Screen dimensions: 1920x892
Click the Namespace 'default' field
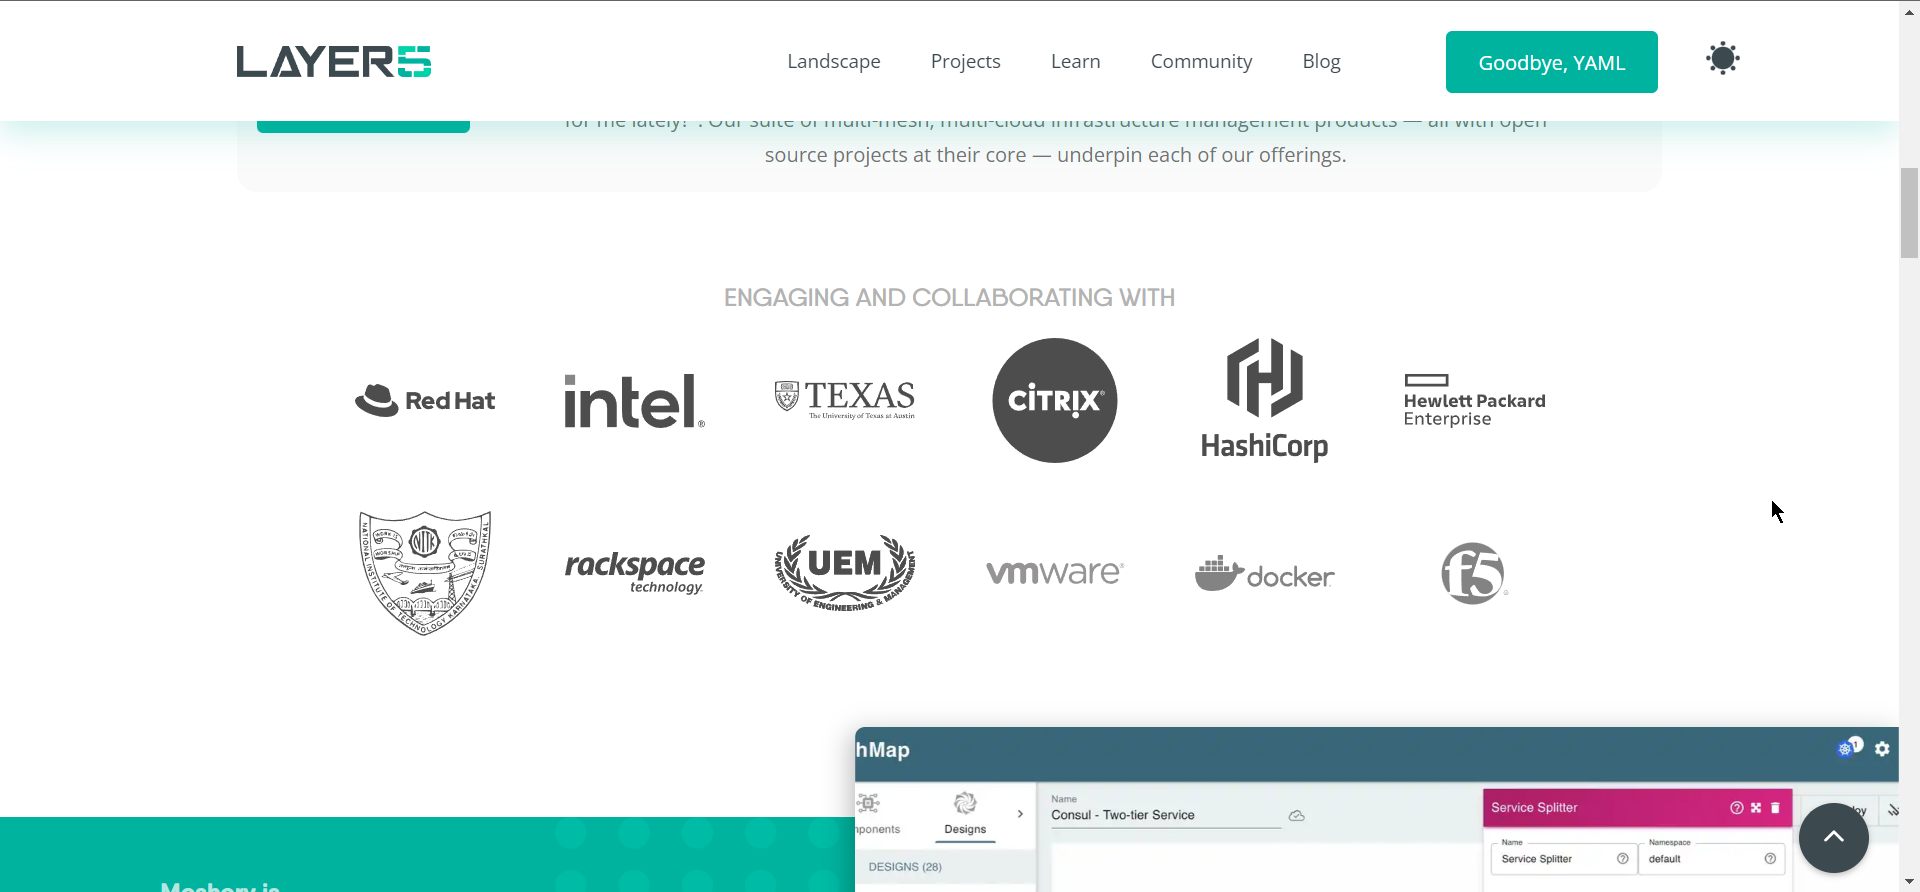[1711, 859]
